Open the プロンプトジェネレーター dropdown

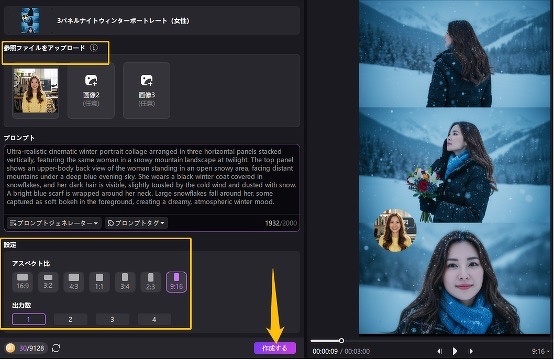[x=54, y=223]
